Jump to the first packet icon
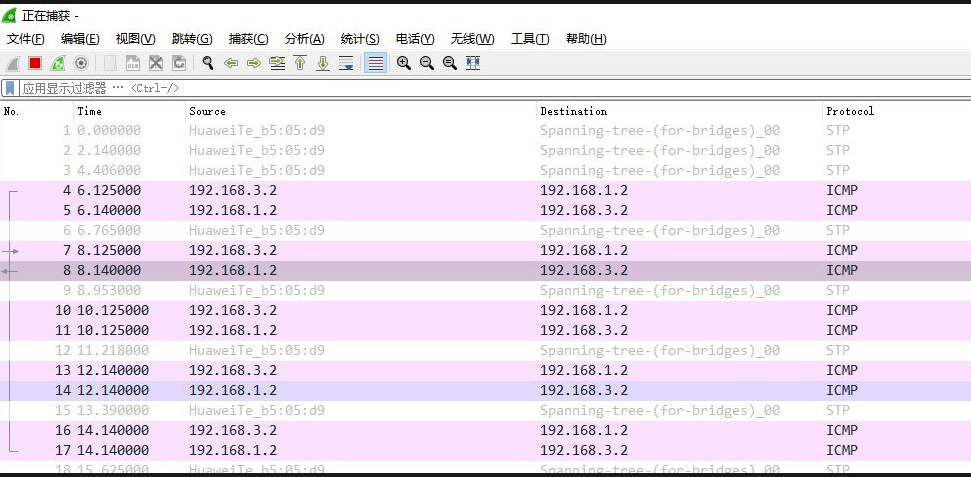Screen dimensions: 971x477 coord(300,63)
